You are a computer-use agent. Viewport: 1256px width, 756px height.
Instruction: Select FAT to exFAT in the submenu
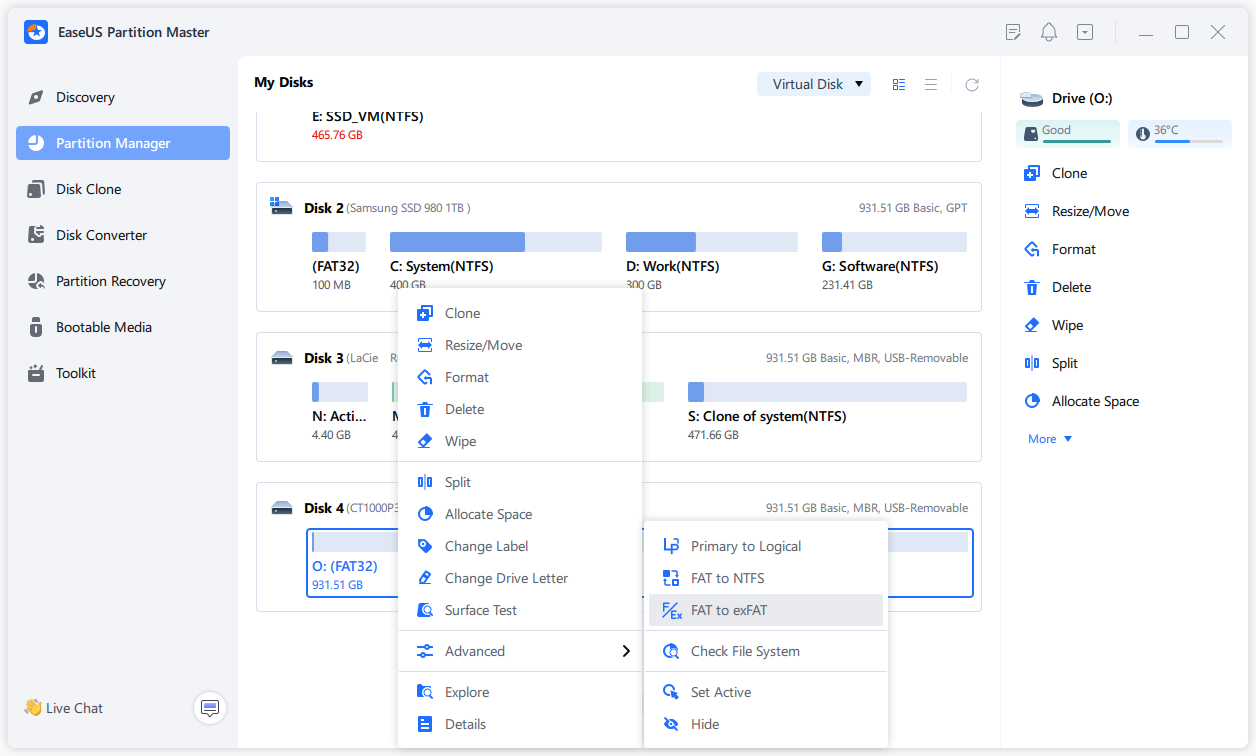(766, 610)
